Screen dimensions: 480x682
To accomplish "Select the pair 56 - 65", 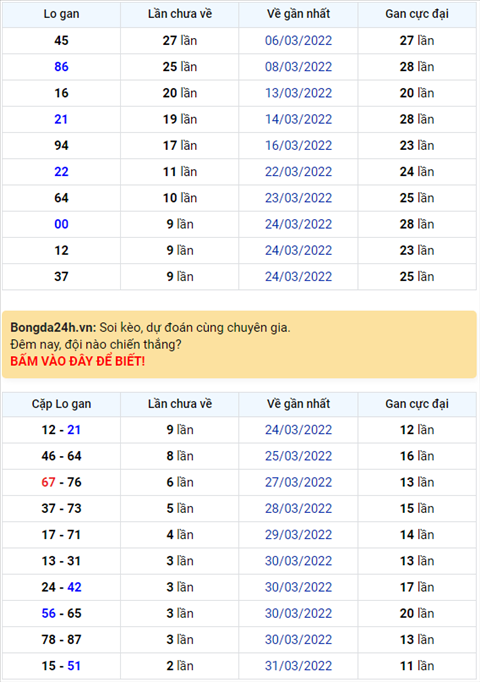I will (x=61, y=613).
